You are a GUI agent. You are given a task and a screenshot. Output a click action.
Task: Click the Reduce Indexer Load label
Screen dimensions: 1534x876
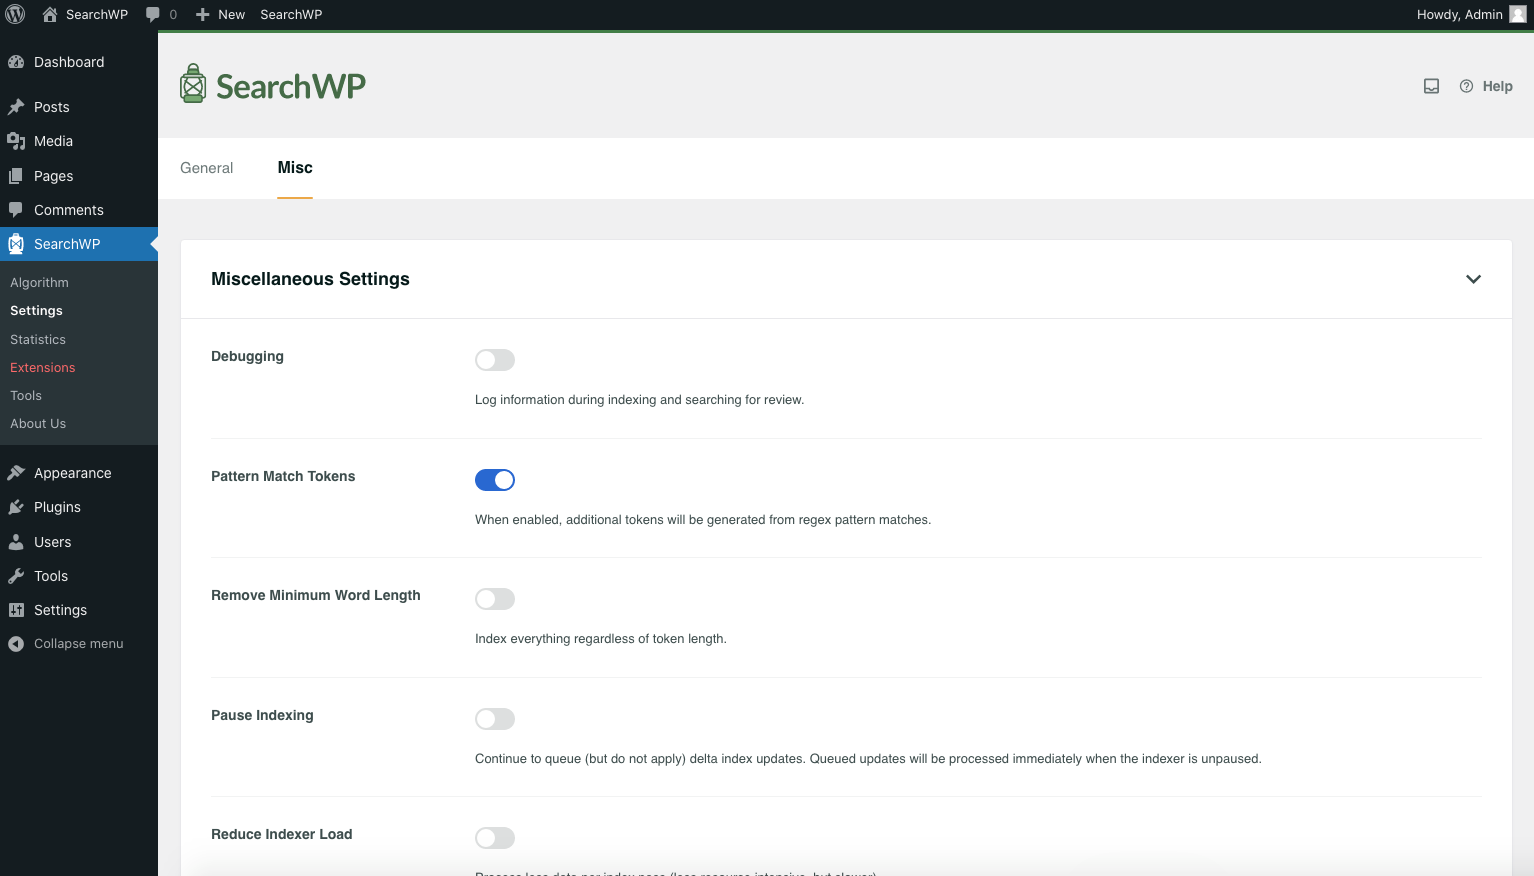tap(282, 834)
